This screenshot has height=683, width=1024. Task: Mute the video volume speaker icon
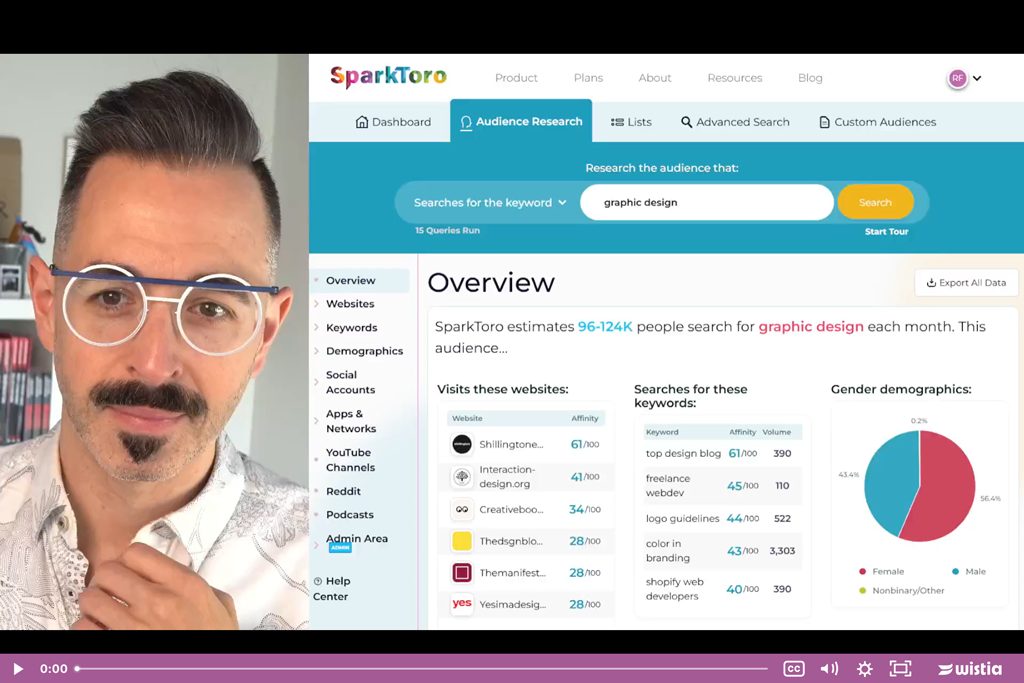point(829,669)
